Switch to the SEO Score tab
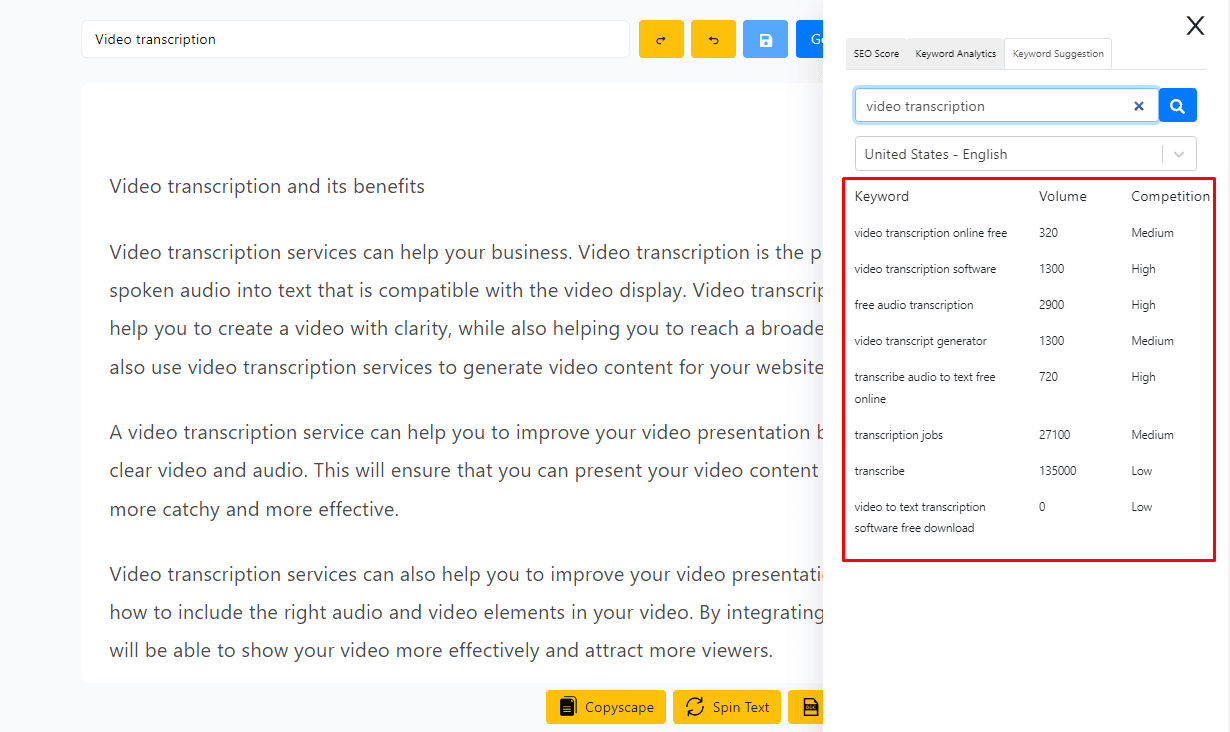The height and width of the screenshot is (732, 1230). [876, 54]
